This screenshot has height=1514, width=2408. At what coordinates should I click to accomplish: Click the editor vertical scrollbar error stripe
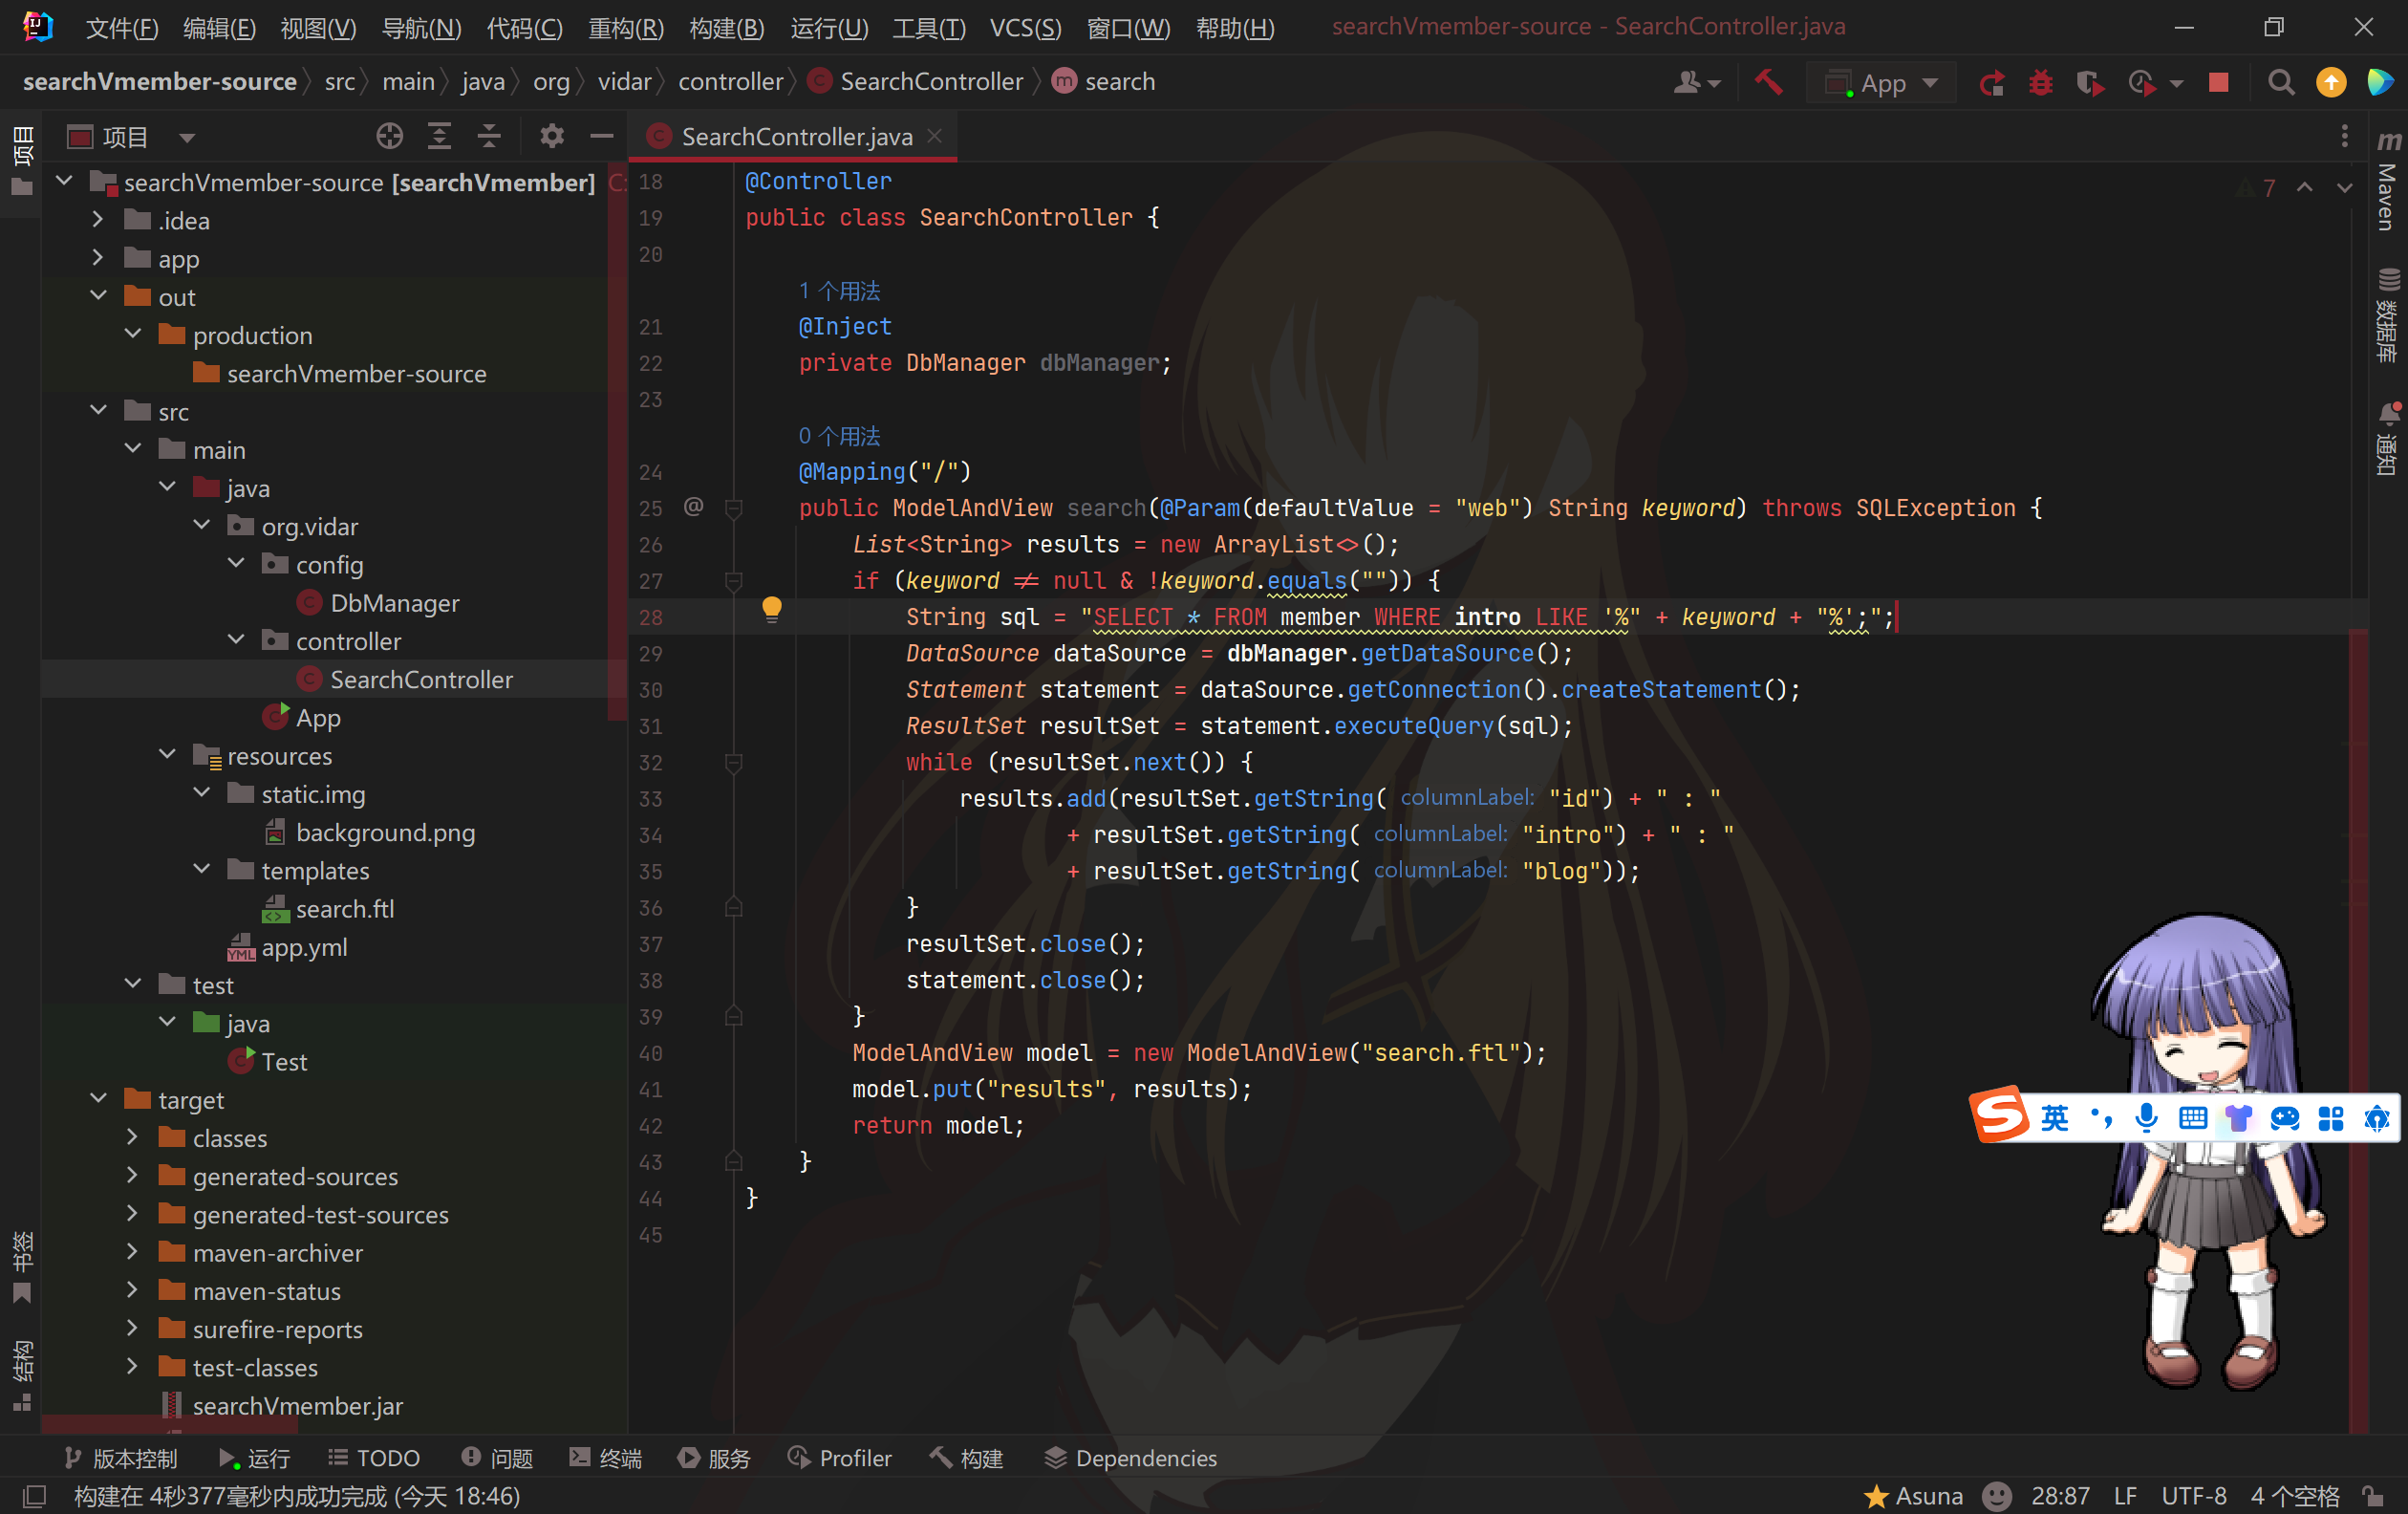[x=2359, y=1030]
